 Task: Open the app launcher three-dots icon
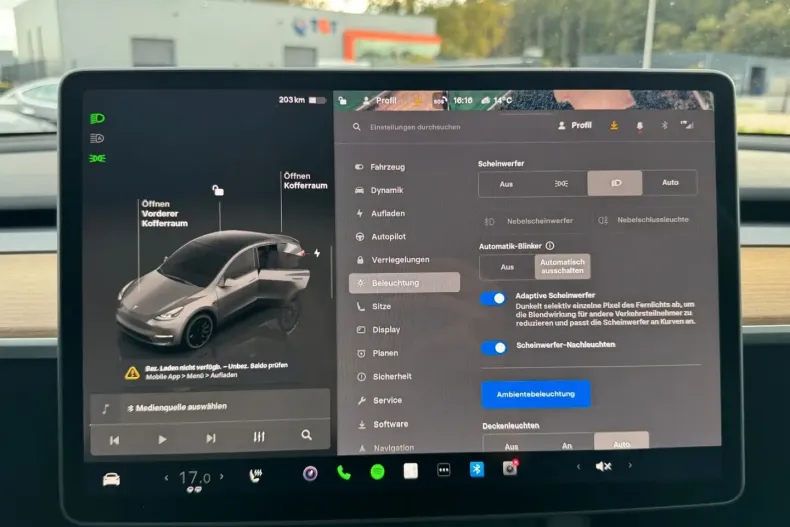[x=443, y=470]
